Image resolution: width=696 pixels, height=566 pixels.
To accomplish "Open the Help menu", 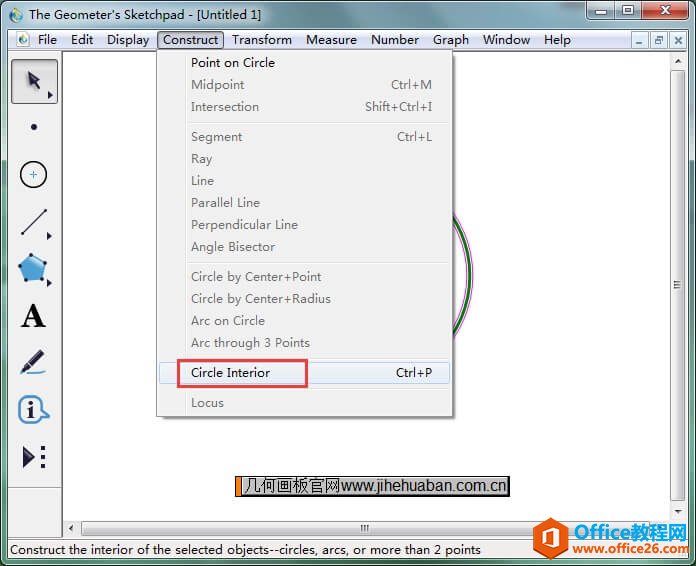I will pyautogui.click(x=558, y=40).
